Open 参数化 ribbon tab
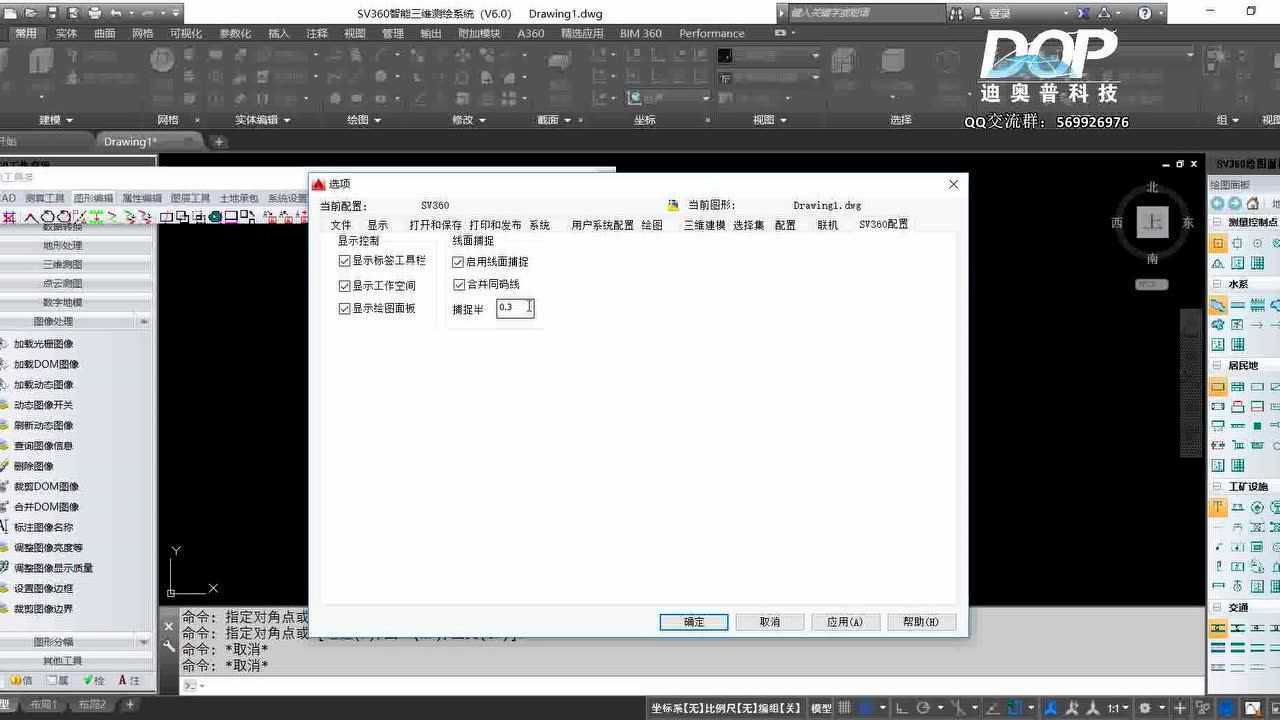Screen dimensions: 1280x720 click(235, 33)
